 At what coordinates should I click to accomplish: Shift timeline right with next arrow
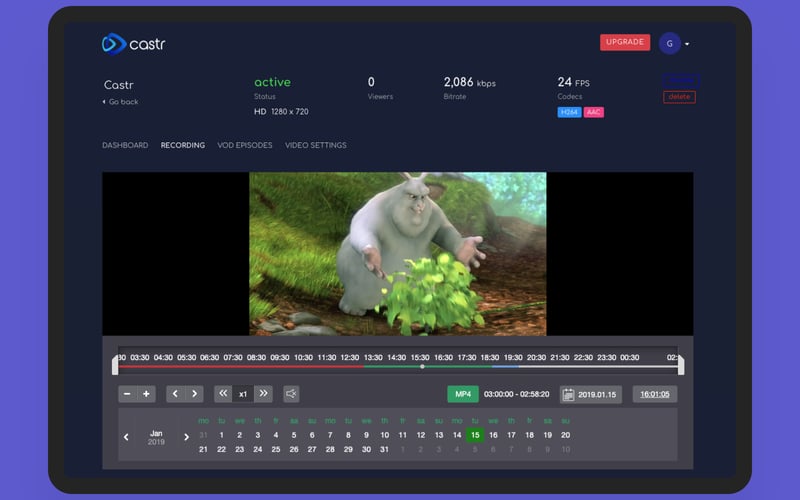pos(194,394)
